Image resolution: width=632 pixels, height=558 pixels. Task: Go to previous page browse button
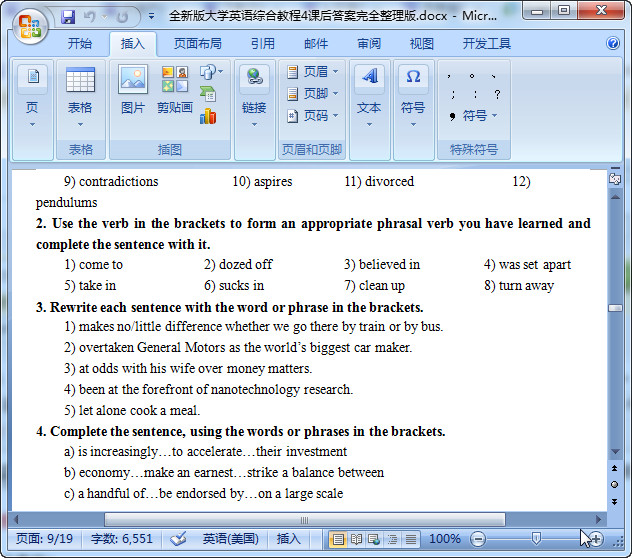[x=615, y=468]
